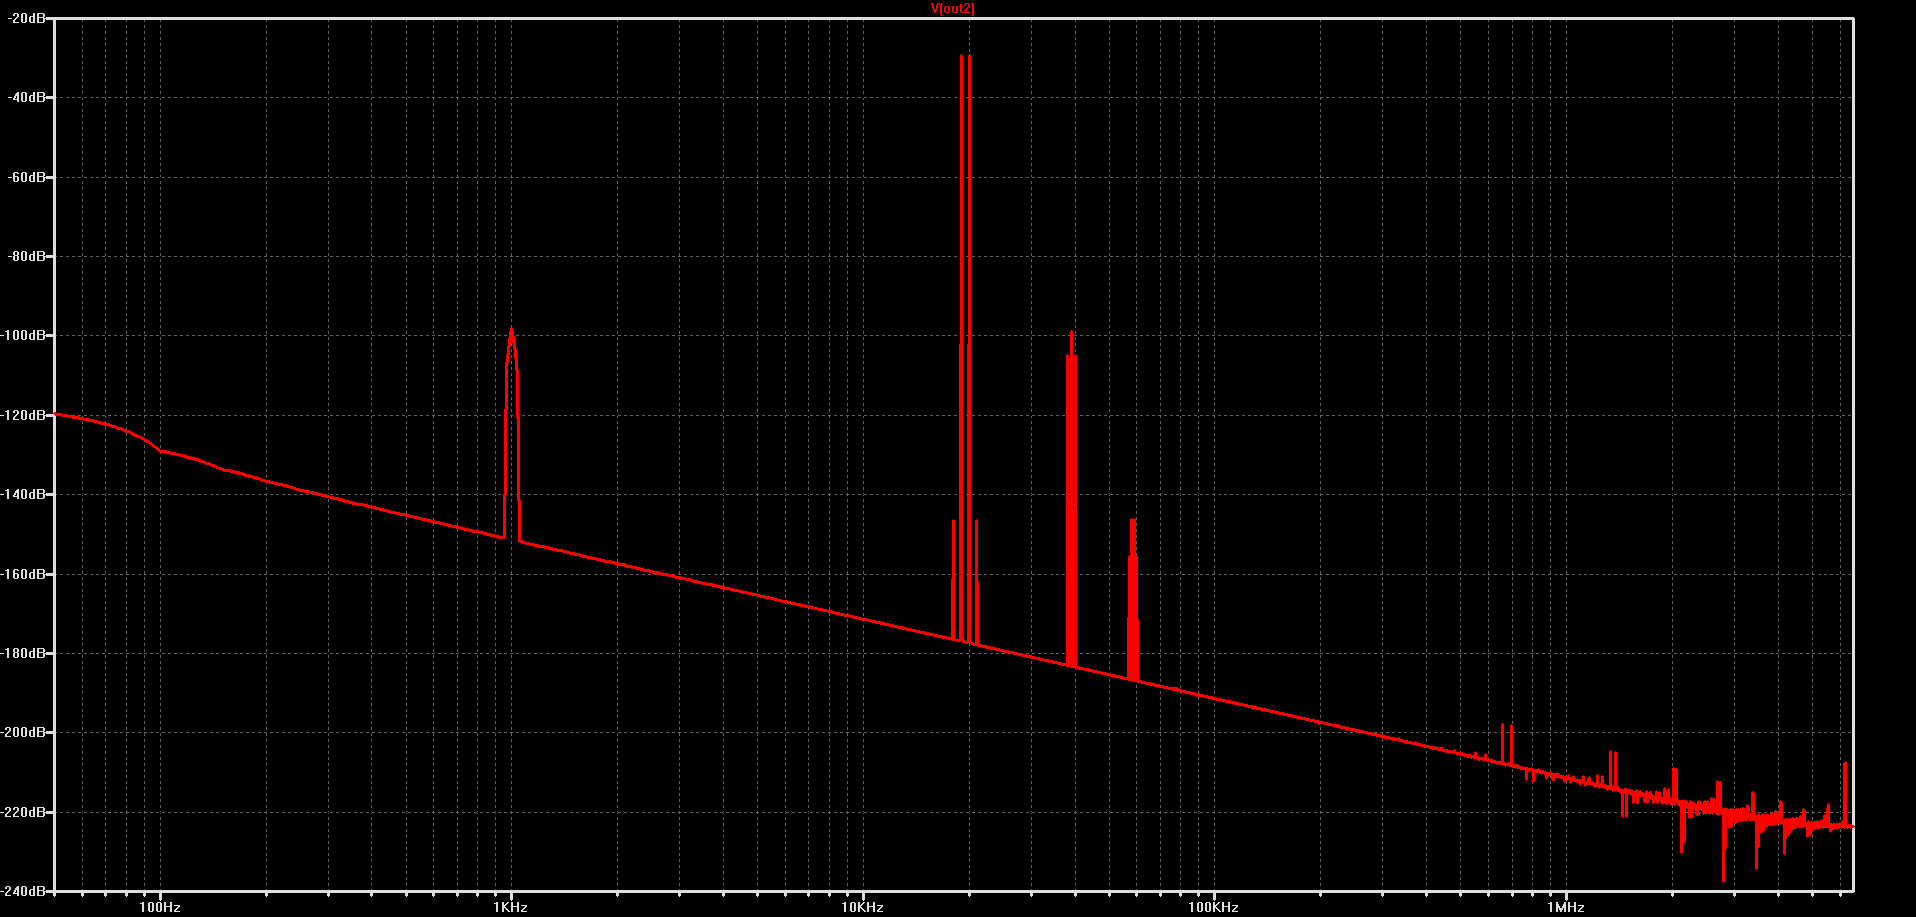
Task: Click the -200dB axis label
Action: coord(23,732)
